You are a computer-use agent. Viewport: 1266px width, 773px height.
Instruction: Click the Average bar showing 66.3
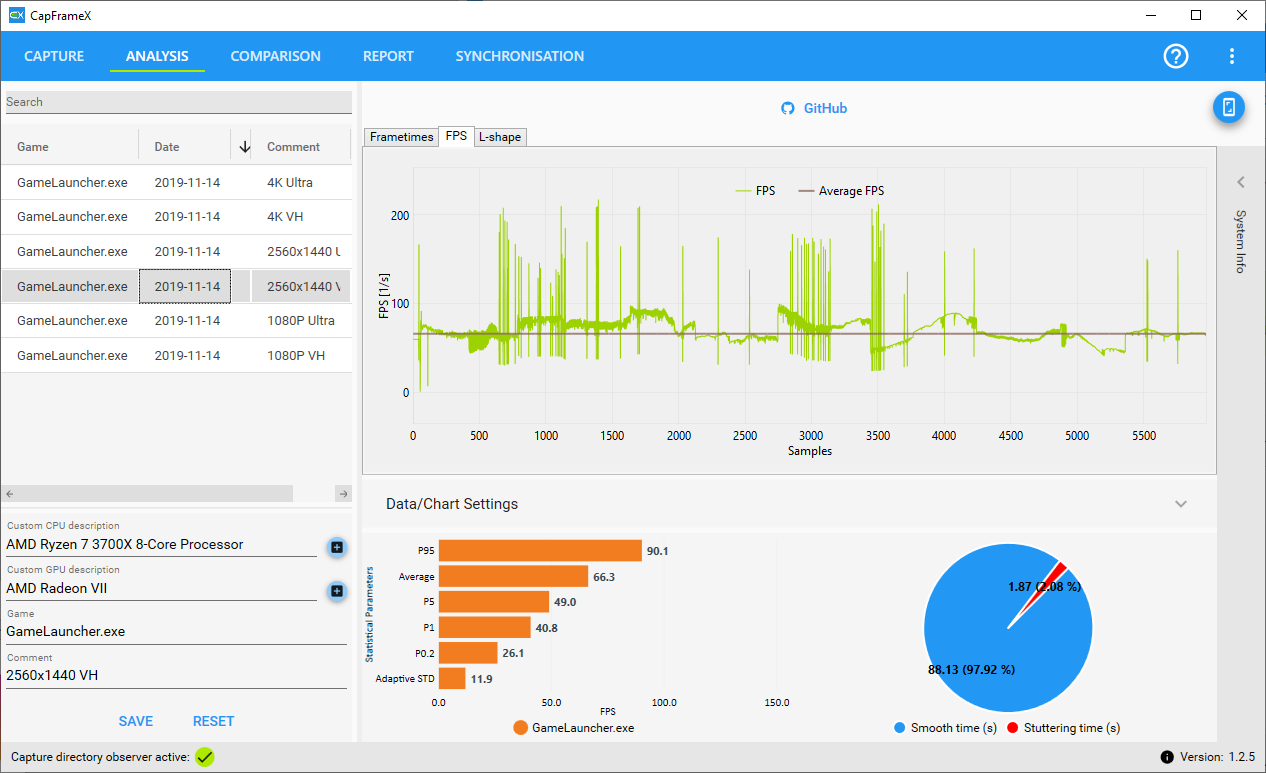pyautogui.click(x=513, y=576)
